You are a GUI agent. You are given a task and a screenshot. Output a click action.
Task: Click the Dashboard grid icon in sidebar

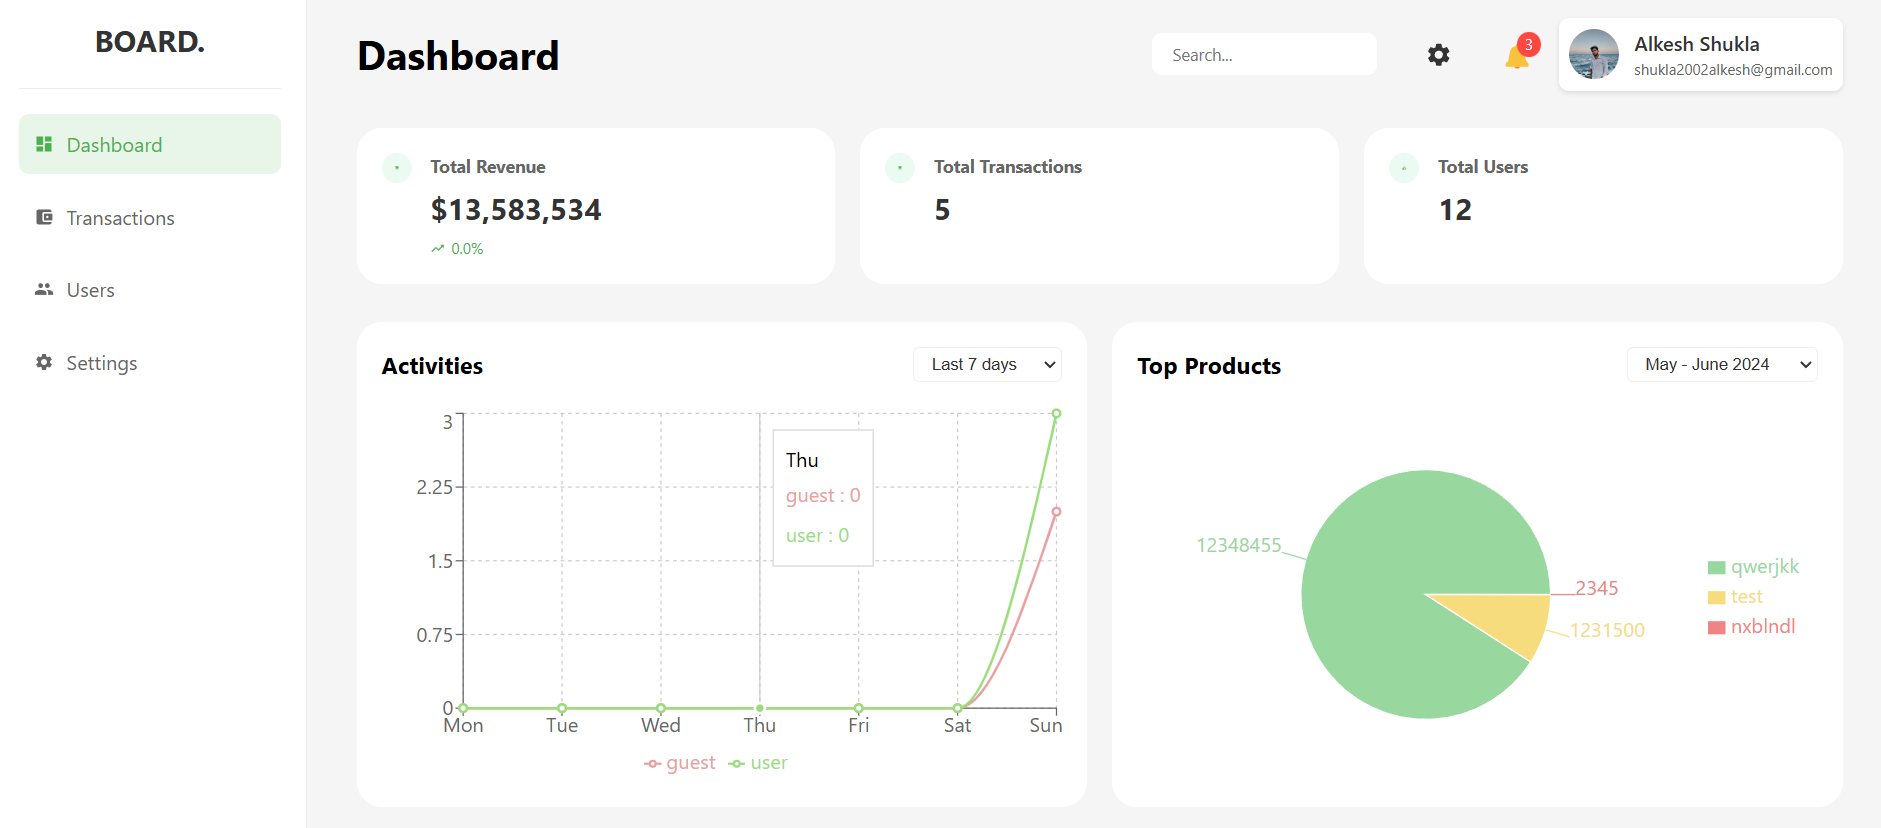(44, 144)
